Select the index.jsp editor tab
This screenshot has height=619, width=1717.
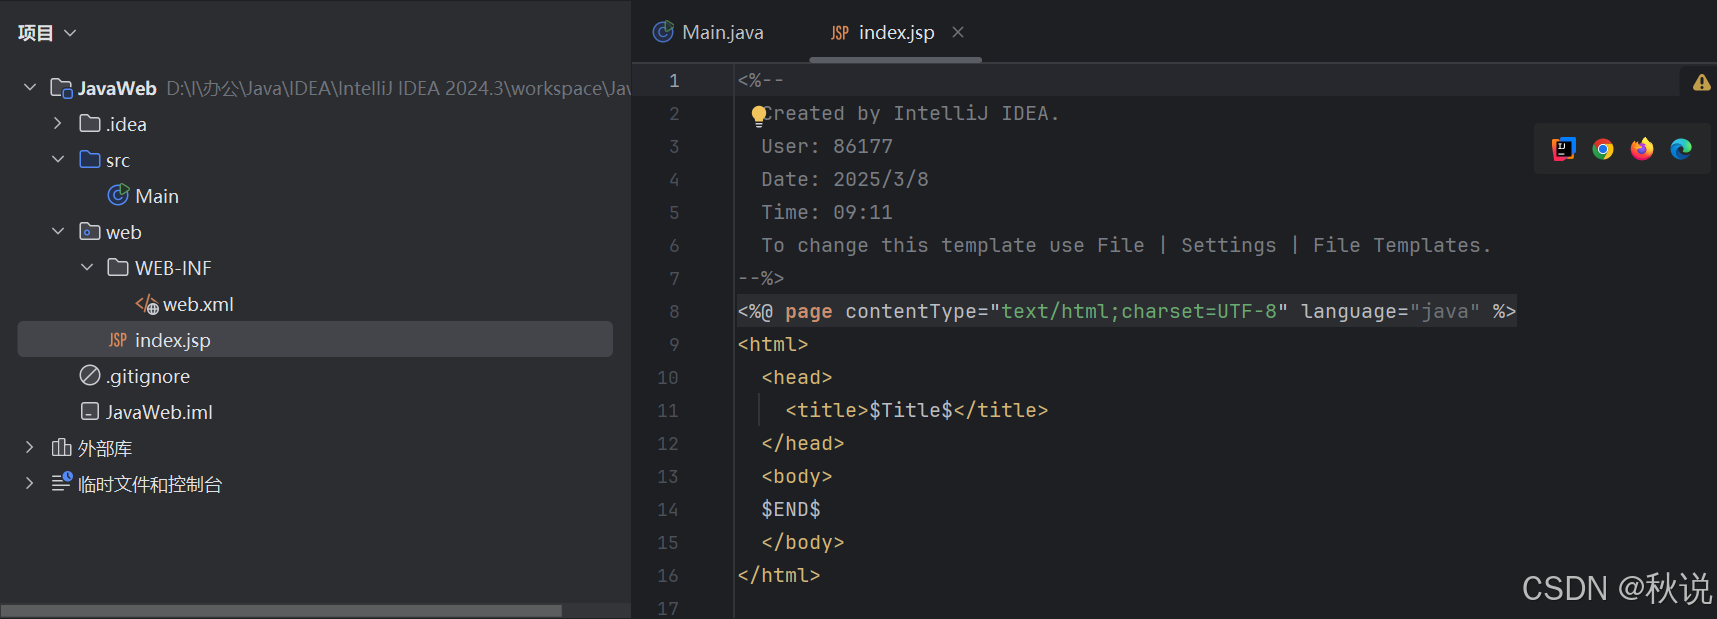(x=897, y=32)
